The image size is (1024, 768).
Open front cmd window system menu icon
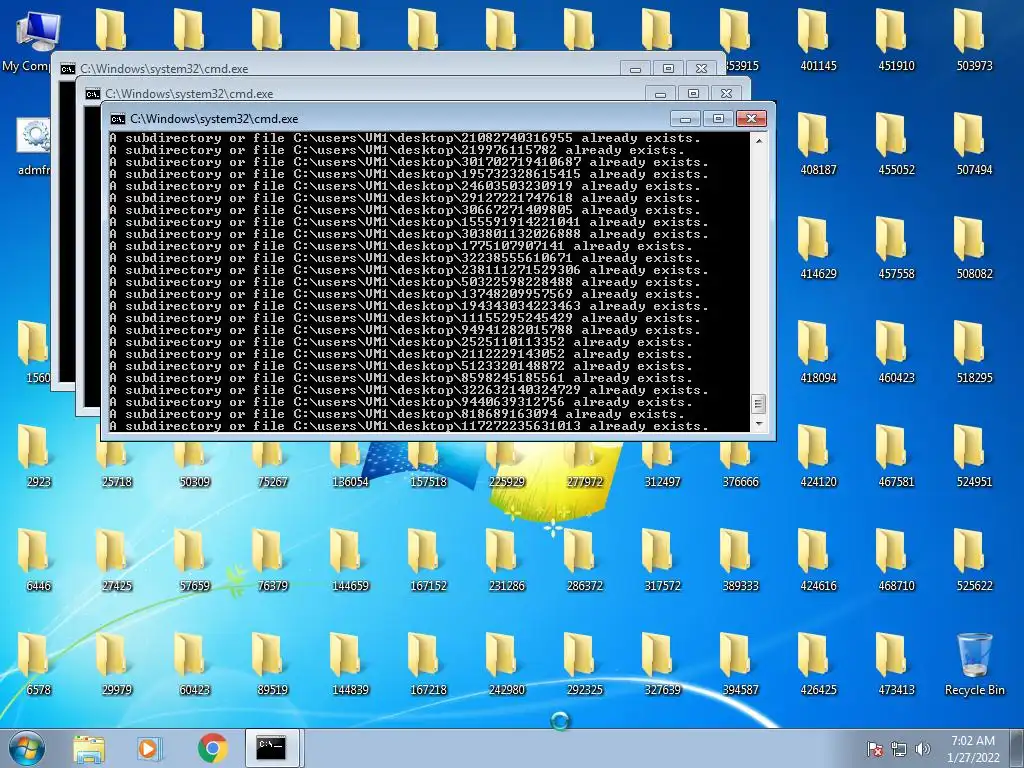click(118, 119)
